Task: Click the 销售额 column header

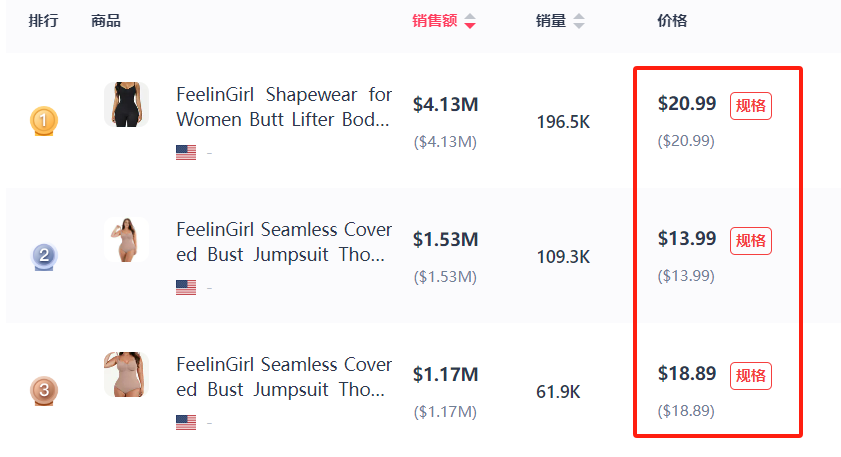Action: pos(435,21)
